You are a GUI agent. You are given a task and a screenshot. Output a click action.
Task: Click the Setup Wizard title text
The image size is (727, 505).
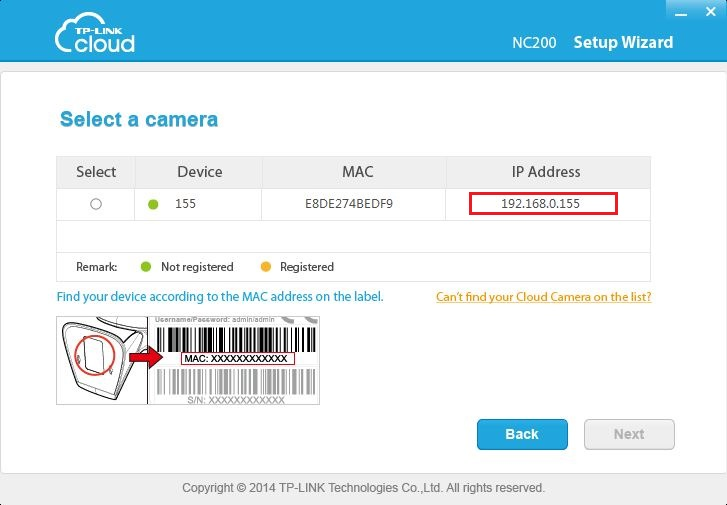[622, 42]
